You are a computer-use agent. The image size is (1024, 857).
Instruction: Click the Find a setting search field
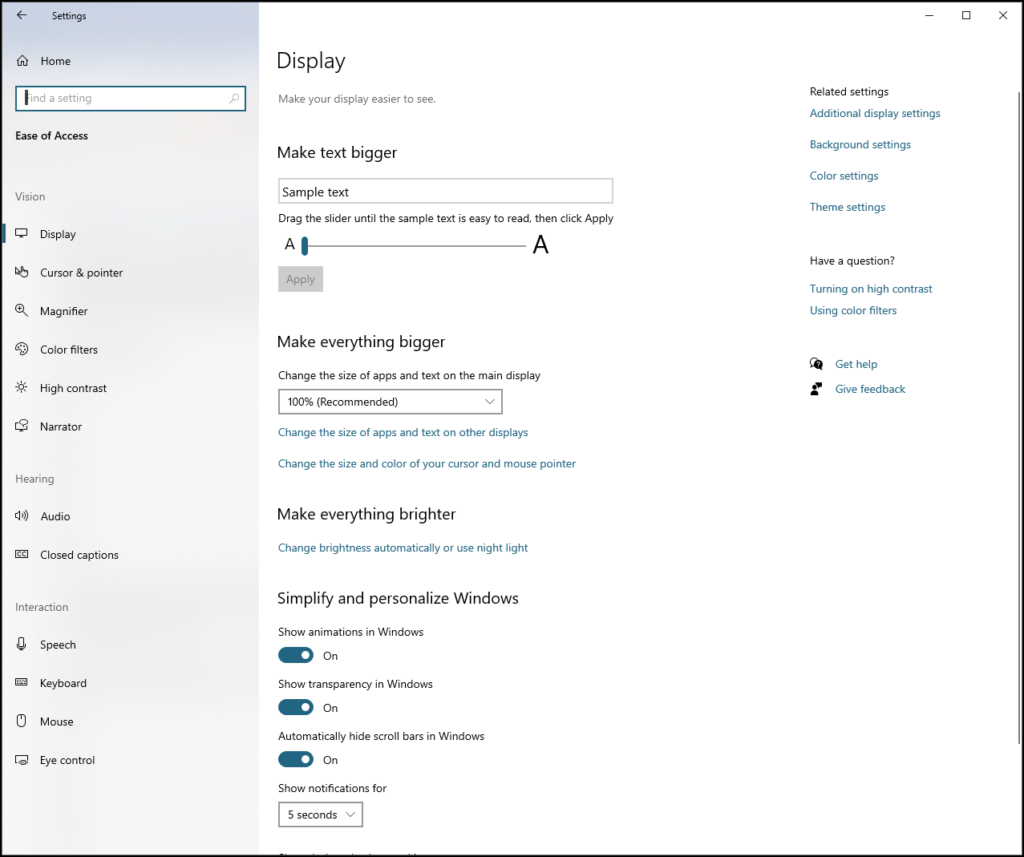tap(131, 98)
